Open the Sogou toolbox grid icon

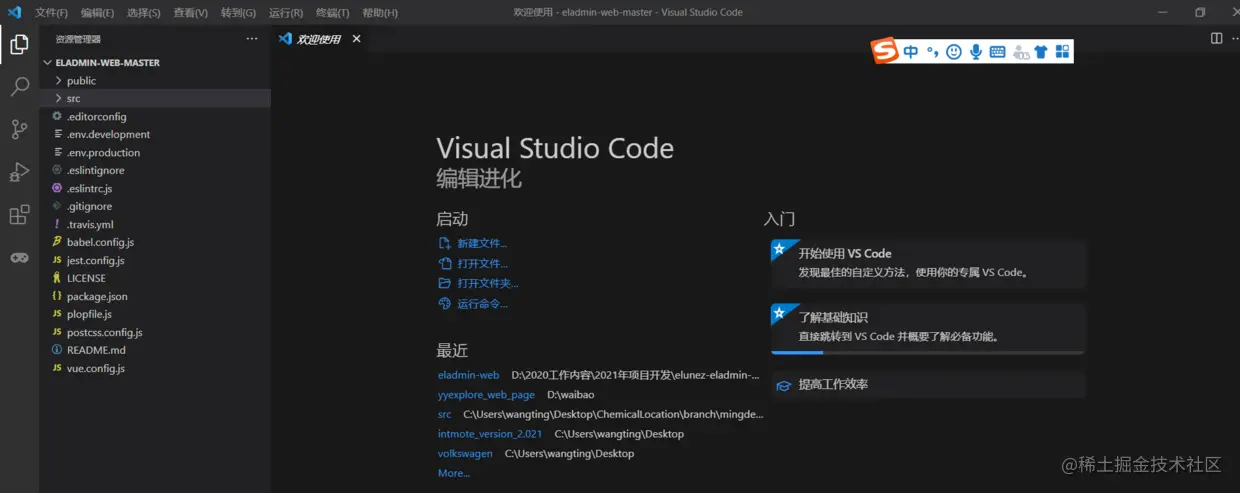pyautogui.click(x=1062, y=52)
